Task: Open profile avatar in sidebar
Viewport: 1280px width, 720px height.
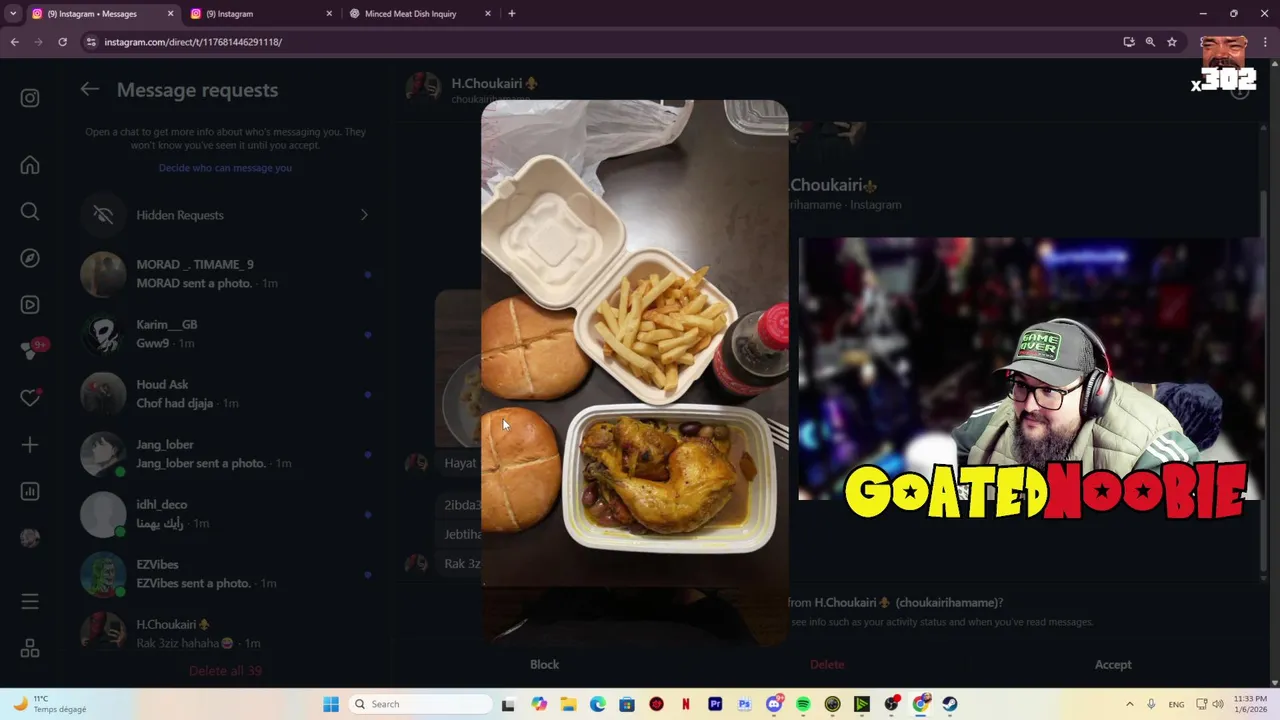Action: click(x=30, y=538)
